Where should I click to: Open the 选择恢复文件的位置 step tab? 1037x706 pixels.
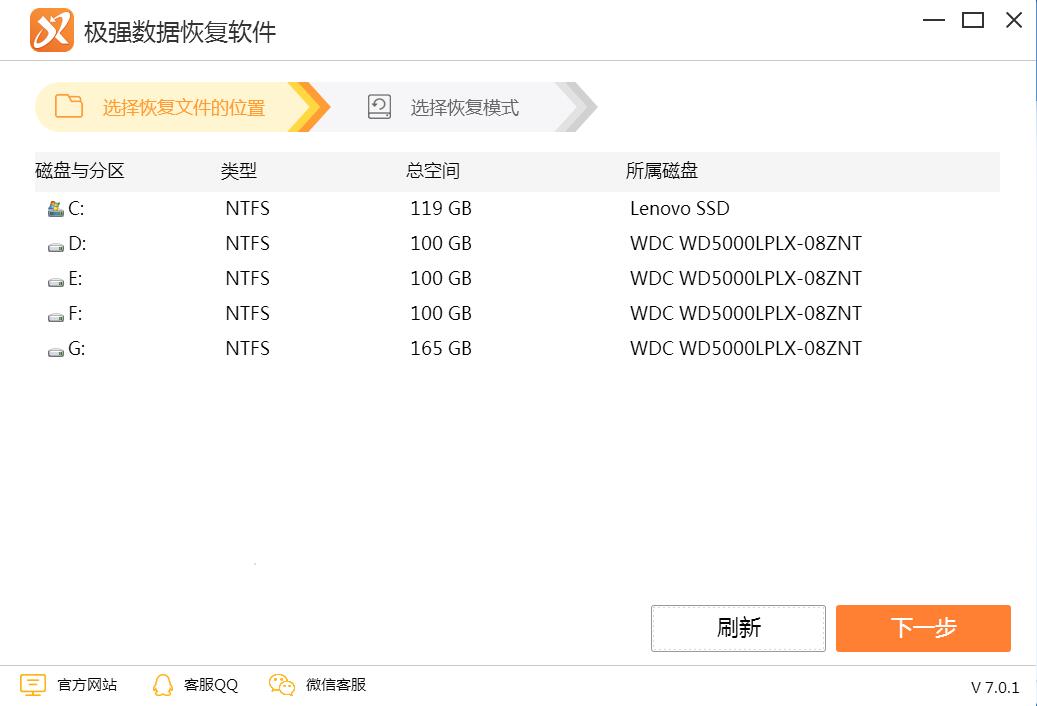pos(183,108)
